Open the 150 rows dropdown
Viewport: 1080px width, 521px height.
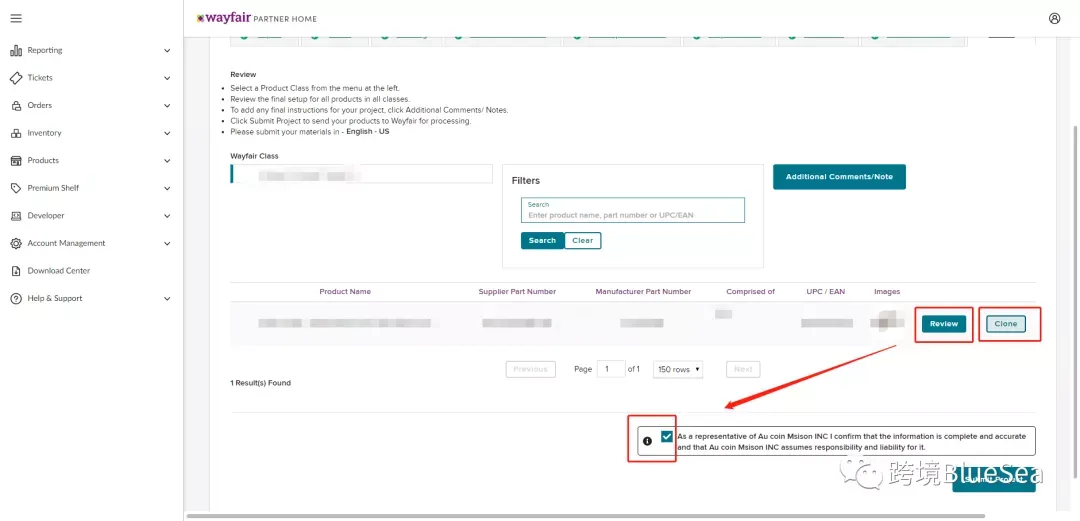tap(678, 369)
